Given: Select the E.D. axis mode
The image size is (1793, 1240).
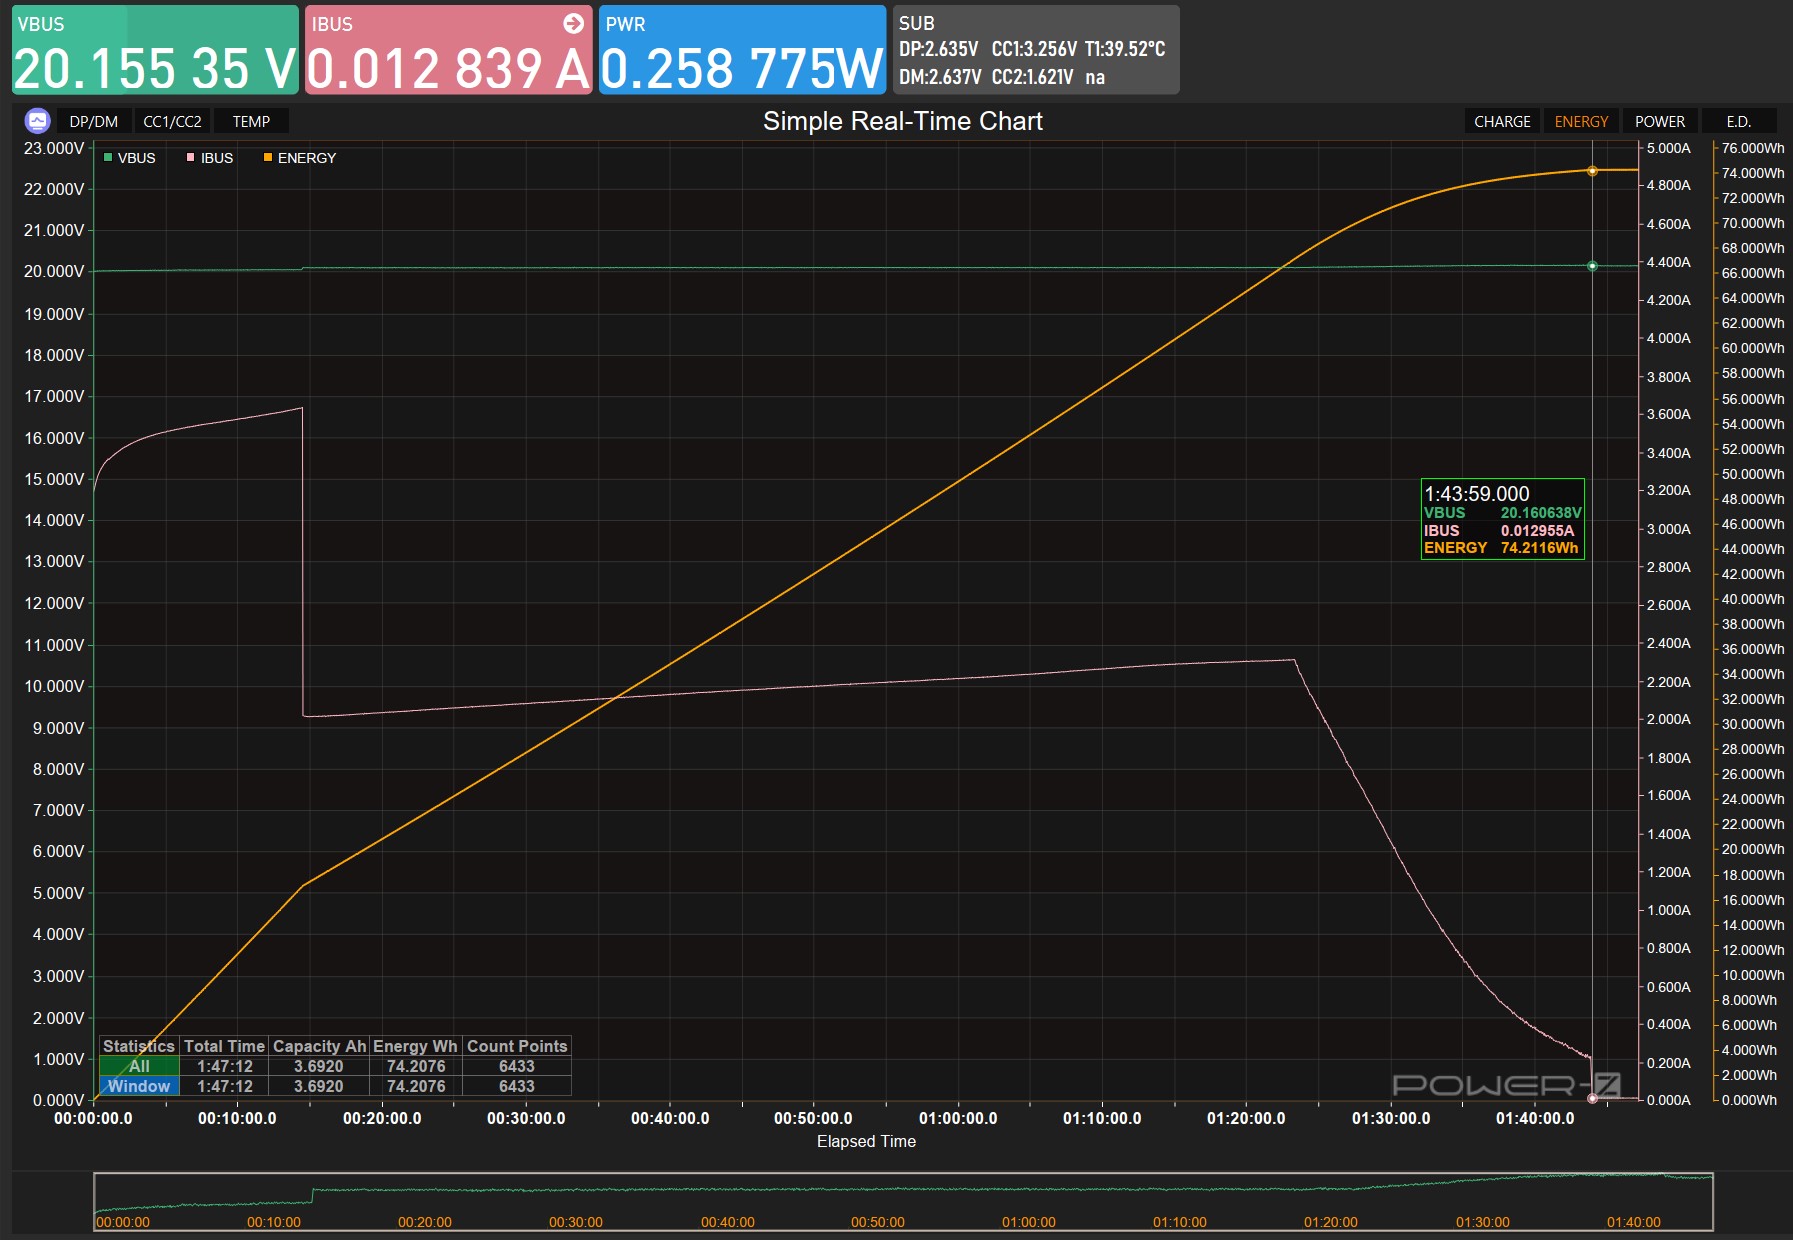Looking at the screenshot, I should point(1738,121).
